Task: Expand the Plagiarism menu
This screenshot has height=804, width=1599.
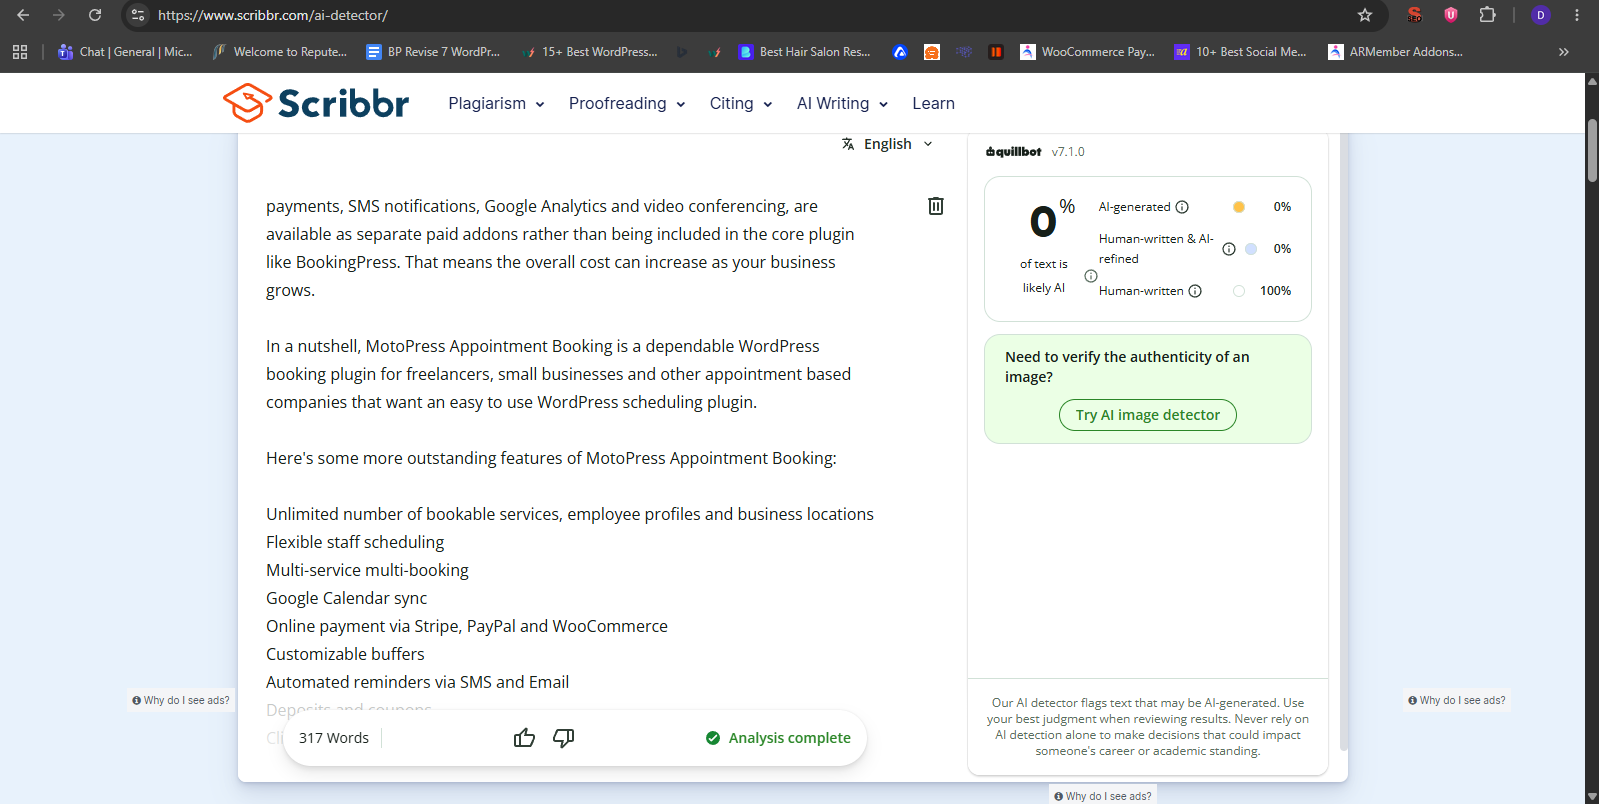Action: pos(497,103)
